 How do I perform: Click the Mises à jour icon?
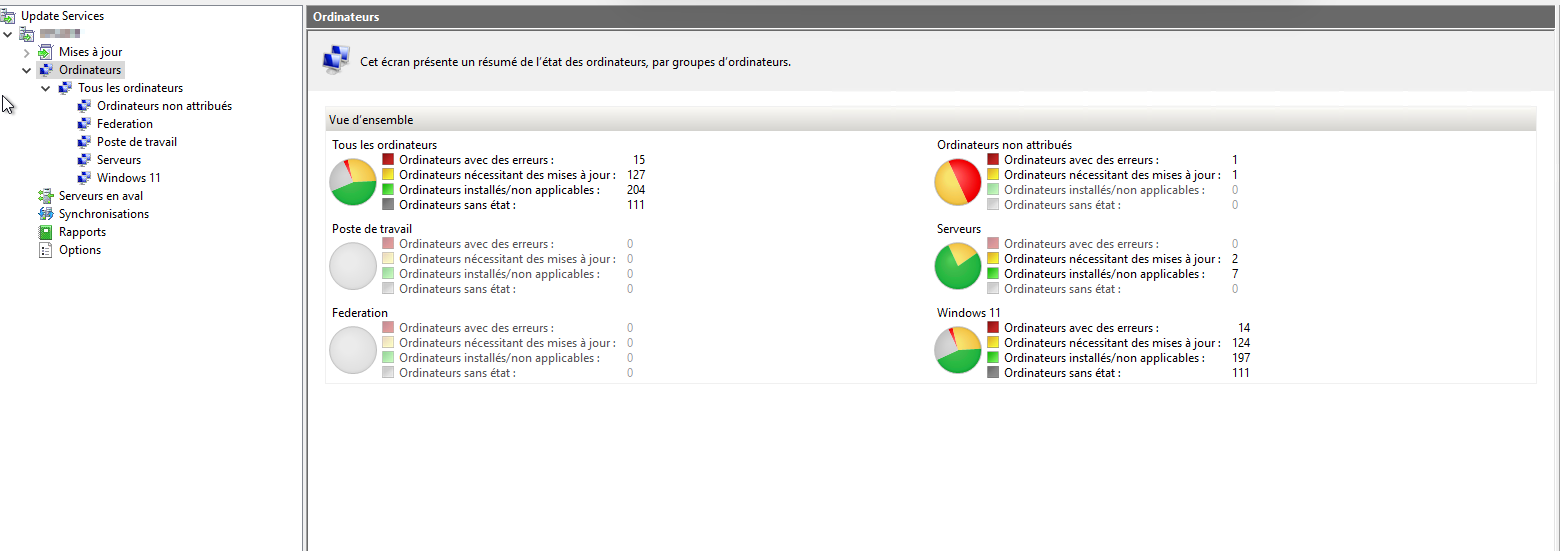pyautogui.click(x=45, y=52)
